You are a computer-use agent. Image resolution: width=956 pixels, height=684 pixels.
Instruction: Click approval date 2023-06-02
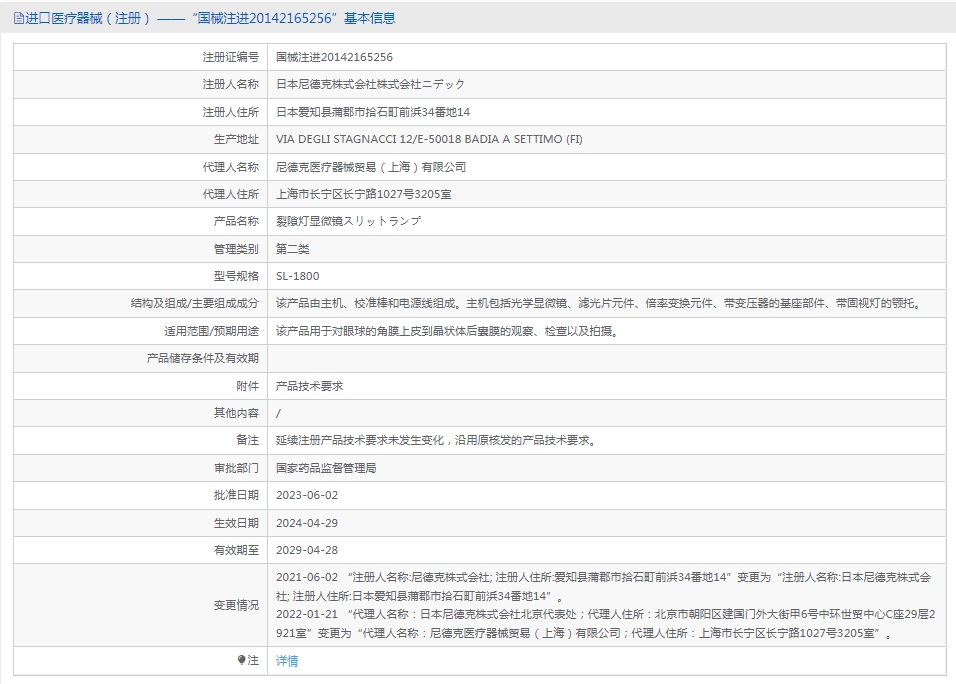307,496
